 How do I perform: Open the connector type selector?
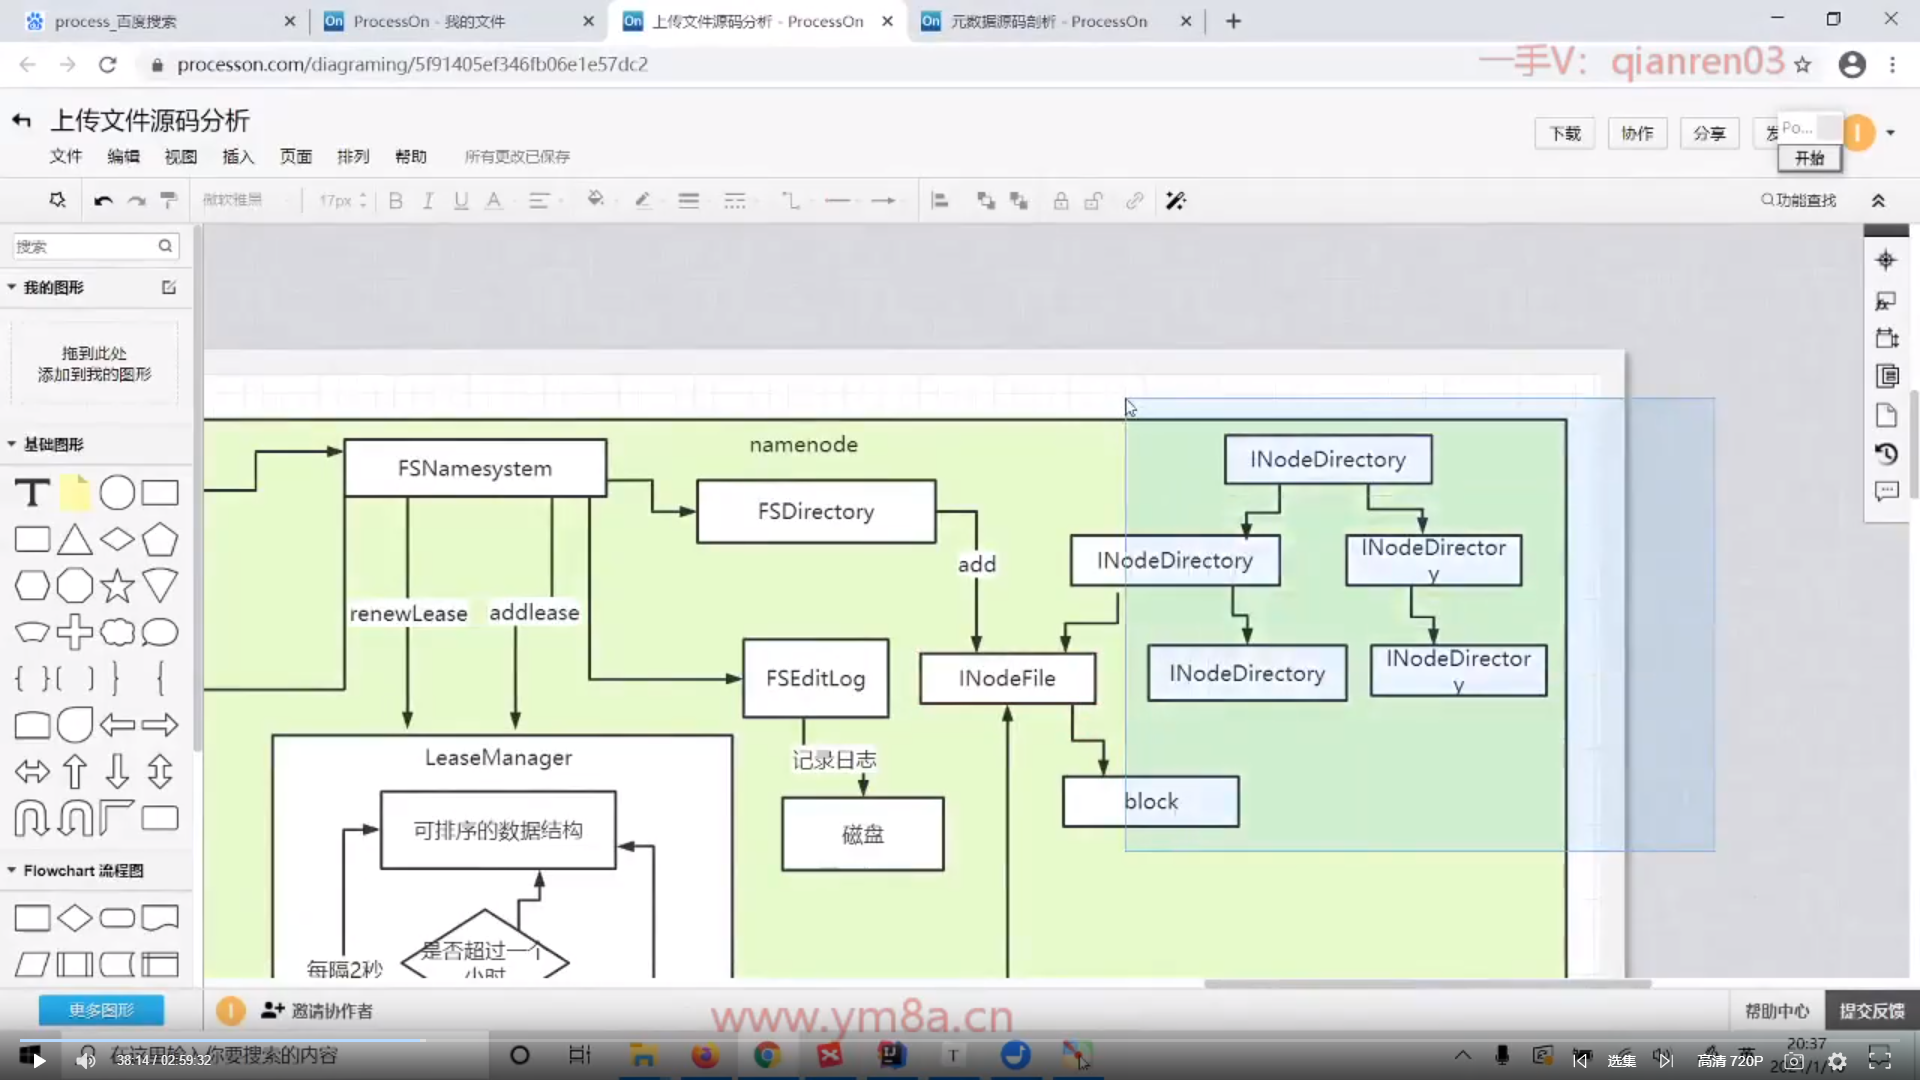tap(790, 201)
